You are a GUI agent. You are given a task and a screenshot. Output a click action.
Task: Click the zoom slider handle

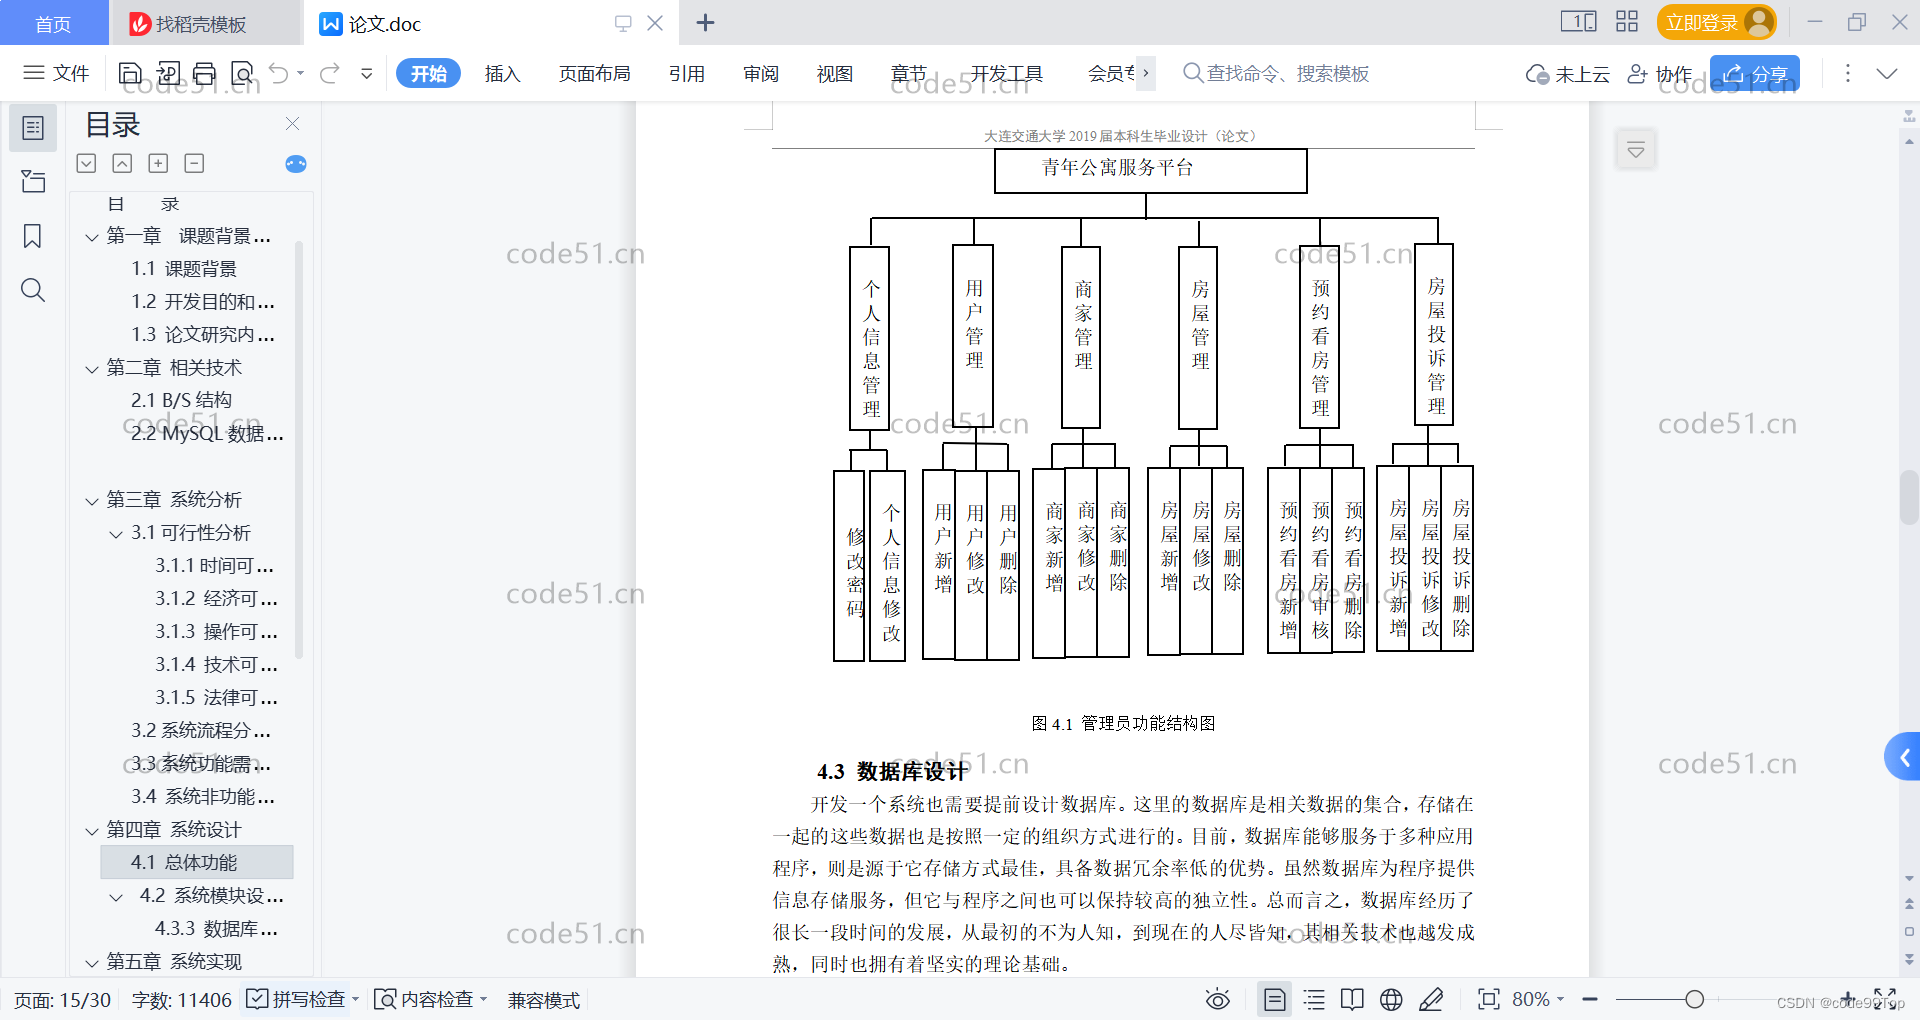[x=1694, y=999]
